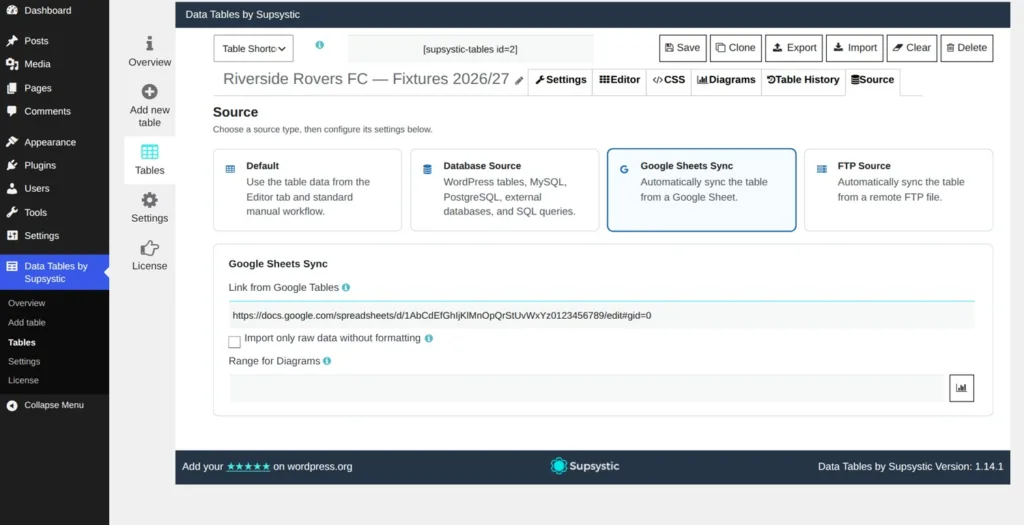This screenshot has height=525, width=1024.
Task: Open the Tables grid icon
Action: 150,152
